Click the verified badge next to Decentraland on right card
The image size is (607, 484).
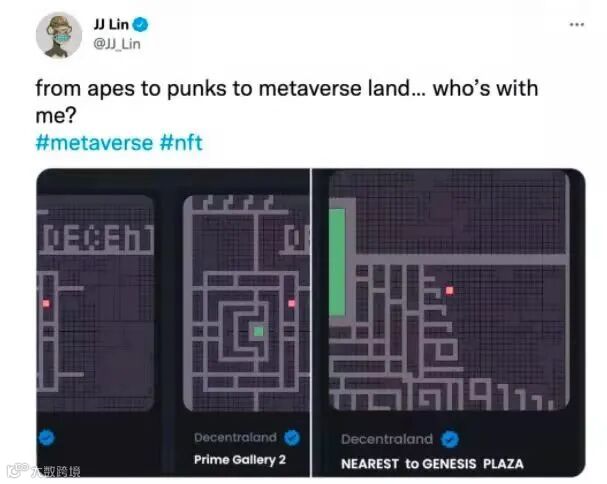[450, 439]
